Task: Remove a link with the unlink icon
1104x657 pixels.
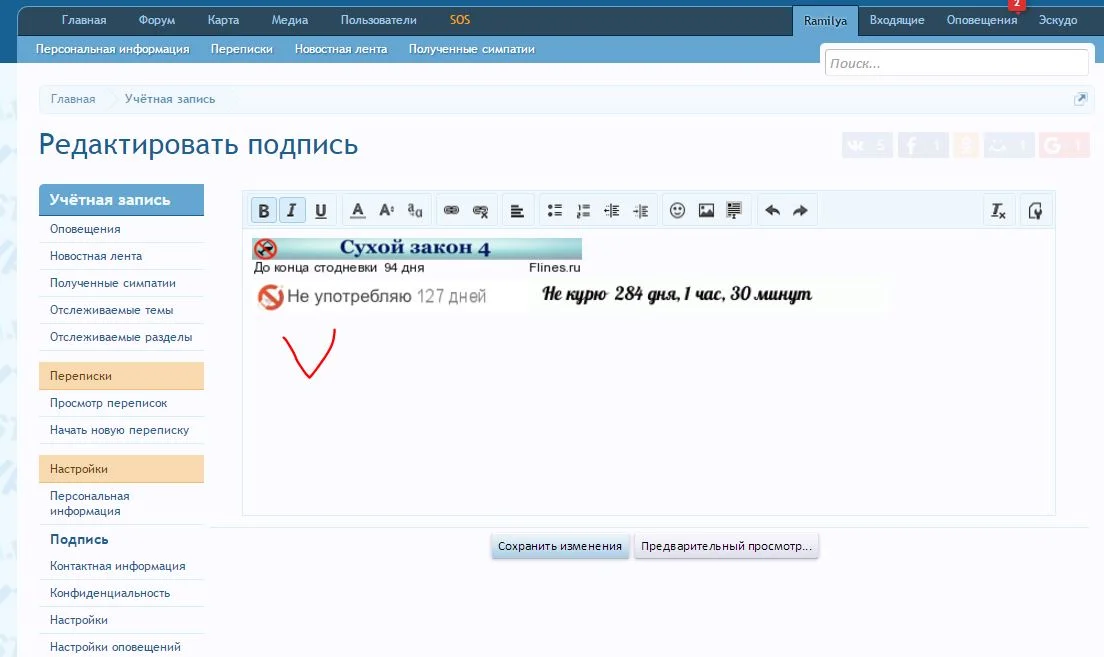Action: [480, 210]
